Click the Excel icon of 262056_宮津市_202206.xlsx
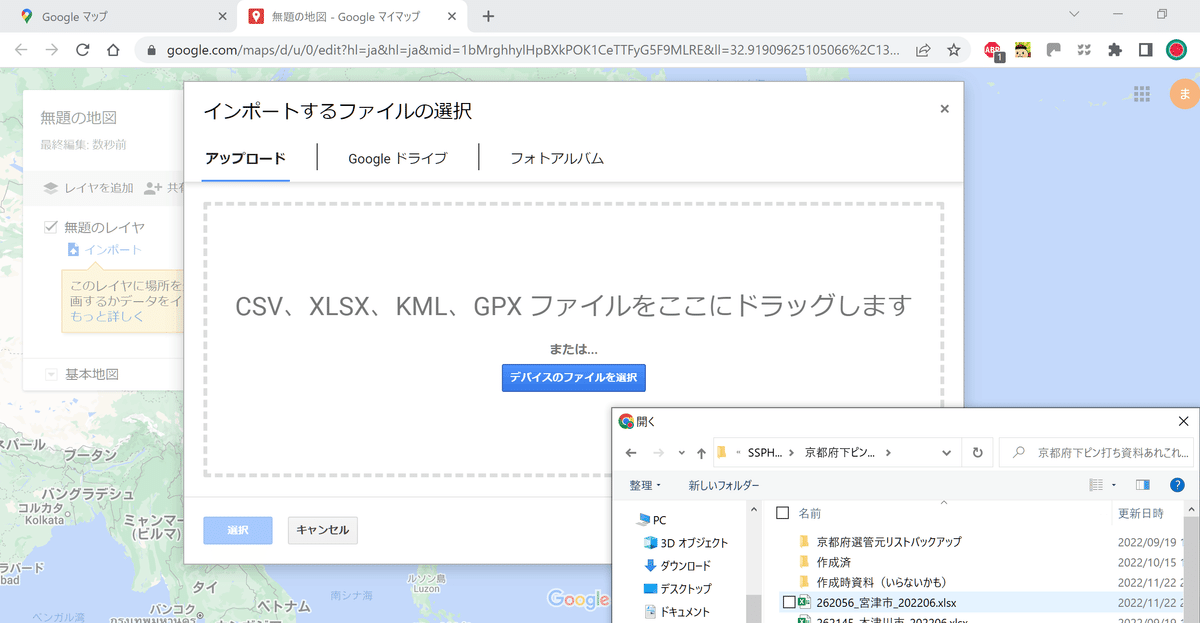Viewport: 1200px width, 623px height. 804,602
